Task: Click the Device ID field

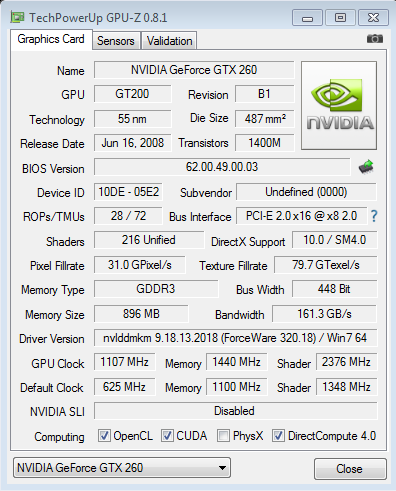Action: coord(128,192)
